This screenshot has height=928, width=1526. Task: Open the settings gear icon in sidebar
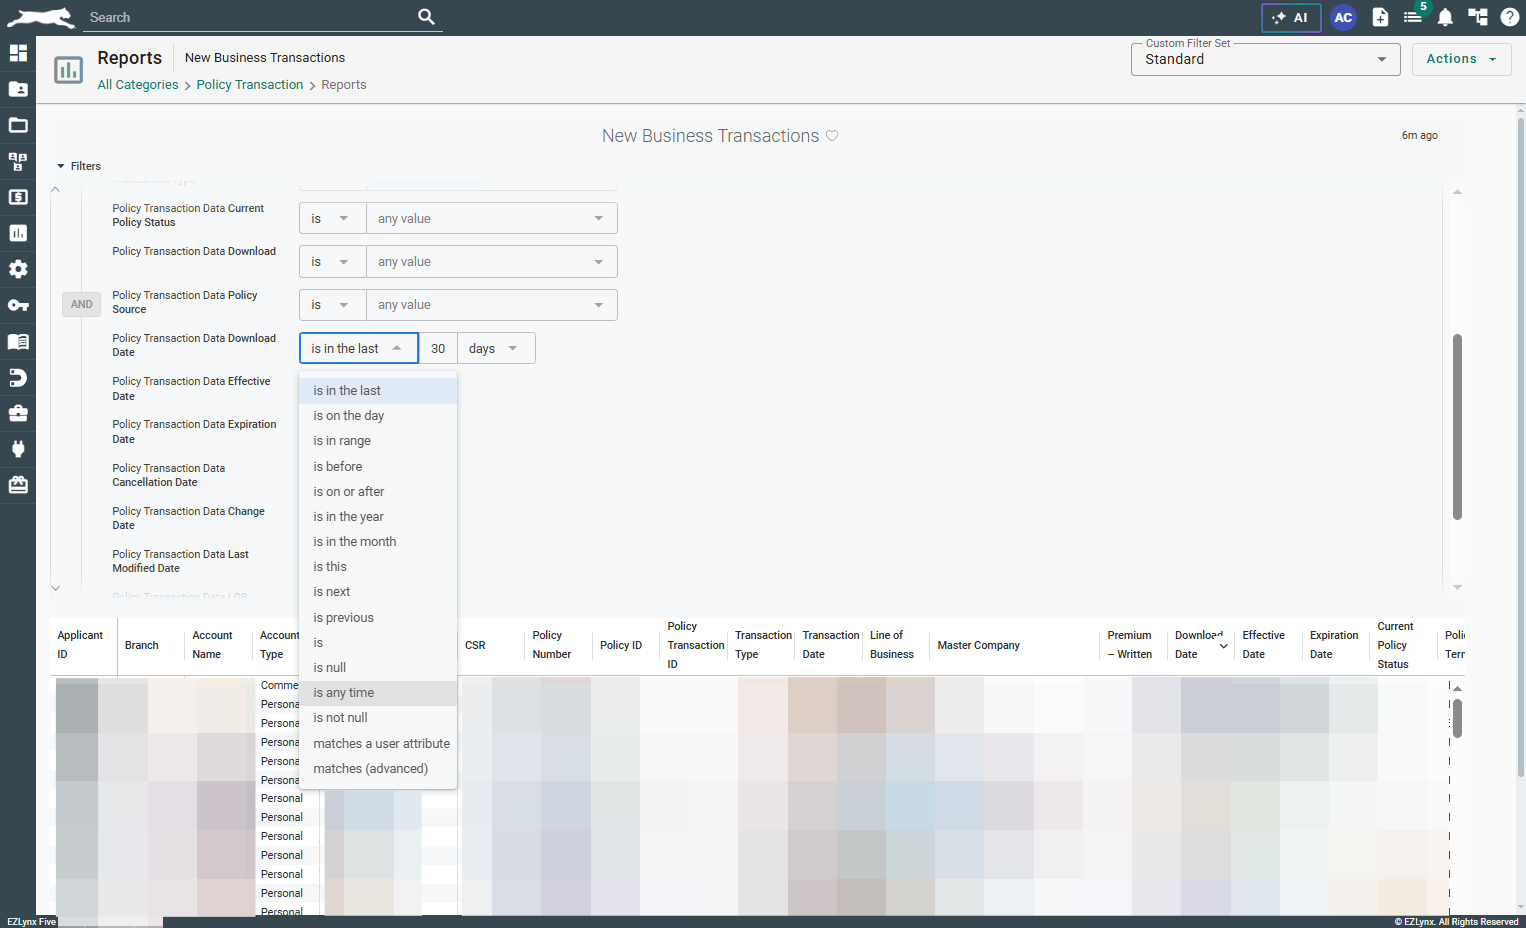18,269
